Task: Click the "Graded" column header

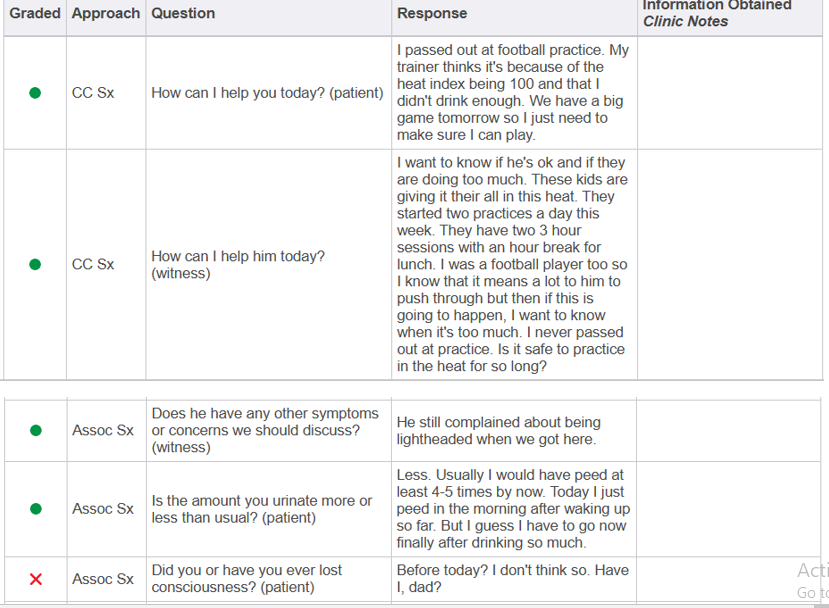Action: coord(35,13)
